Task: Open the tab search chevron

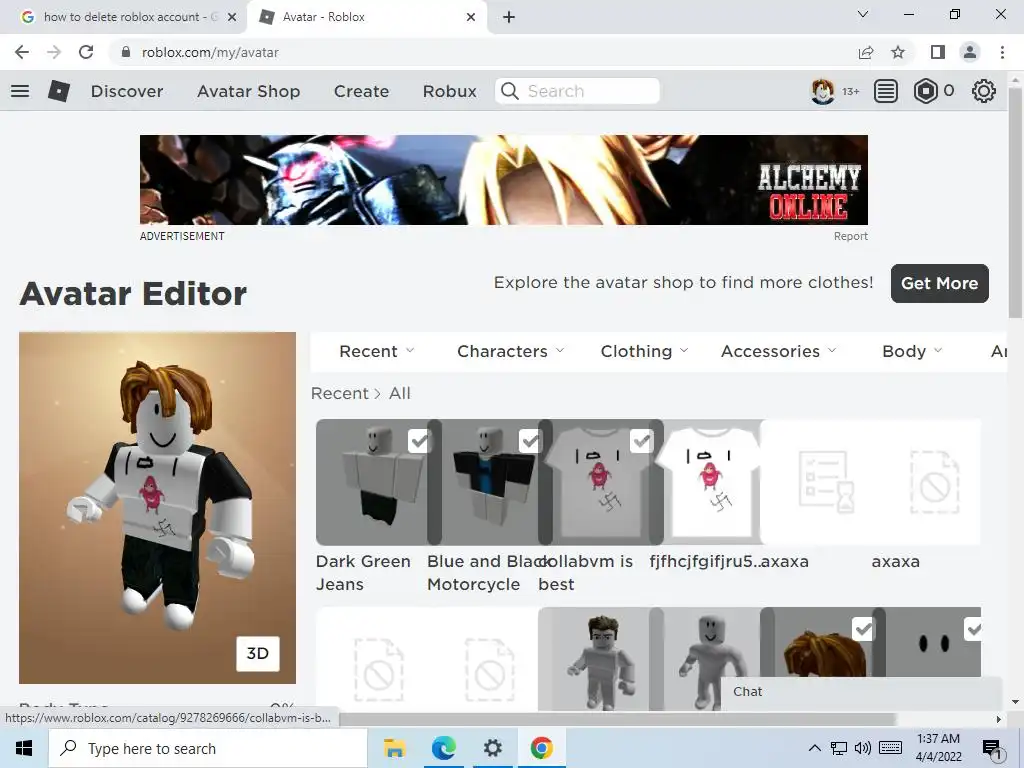Action: (863, 14)
